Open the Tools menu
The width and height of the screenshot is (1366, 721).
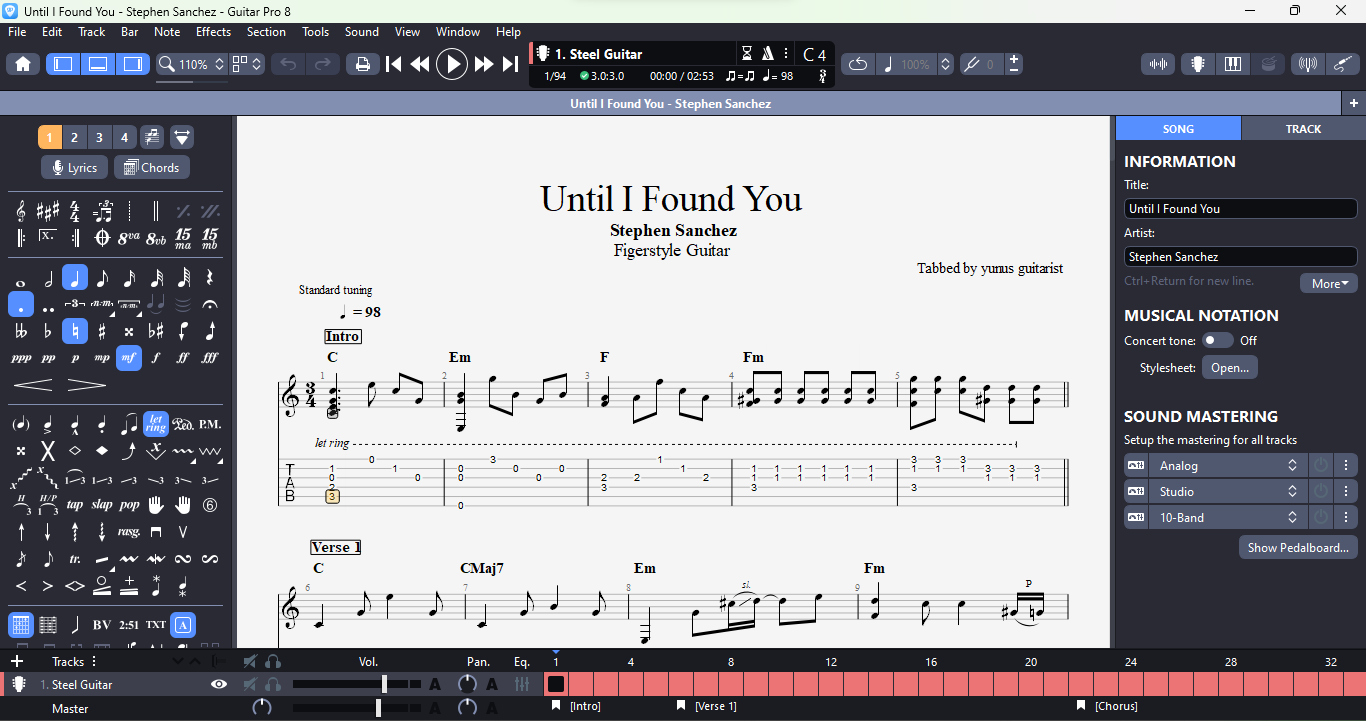[315, 32]
